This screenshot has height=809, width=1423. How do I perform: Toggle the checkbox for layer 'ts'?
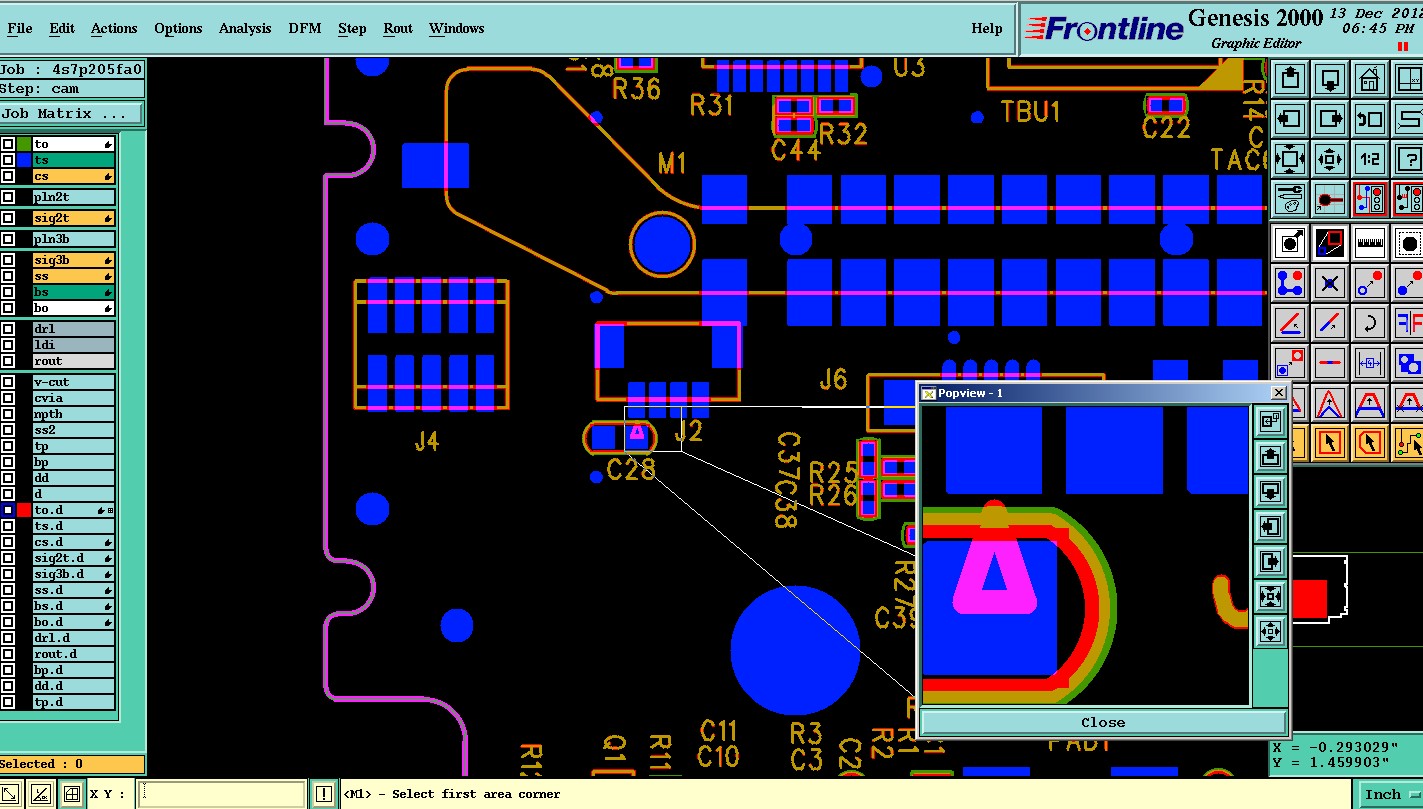(8, 160)
